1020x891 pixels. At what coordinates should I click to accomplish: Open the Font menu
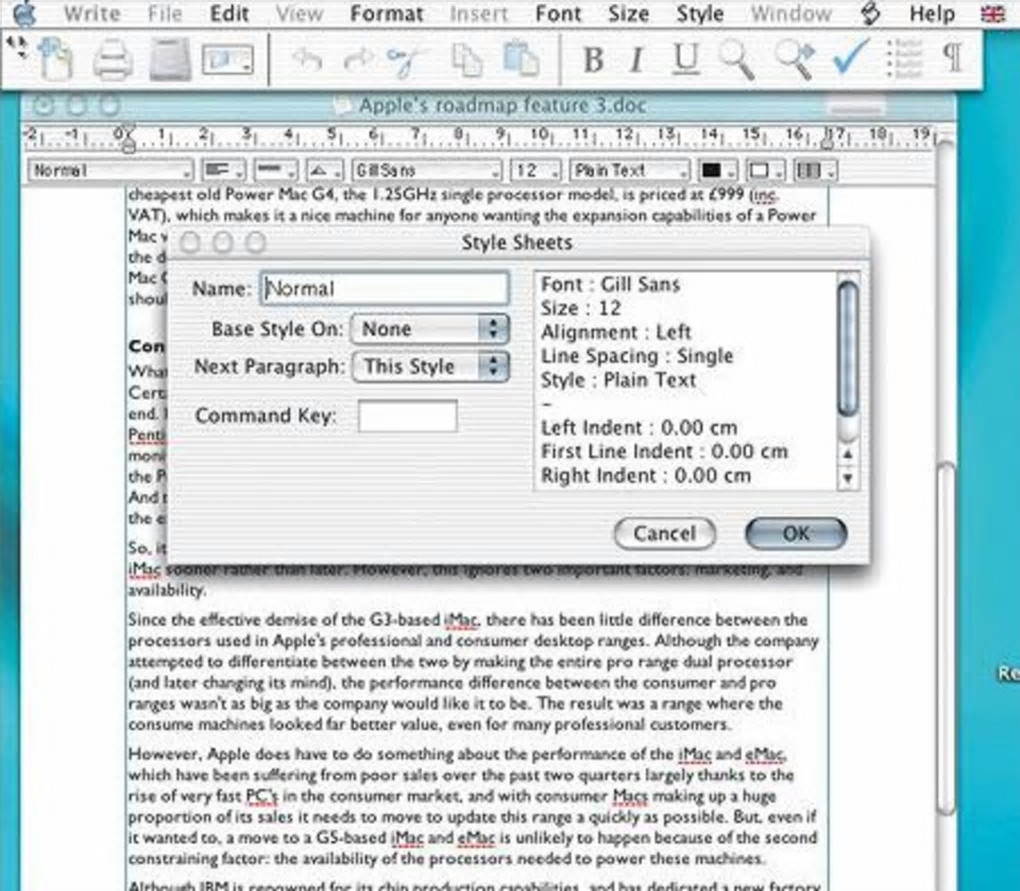(x=558, y=14)
